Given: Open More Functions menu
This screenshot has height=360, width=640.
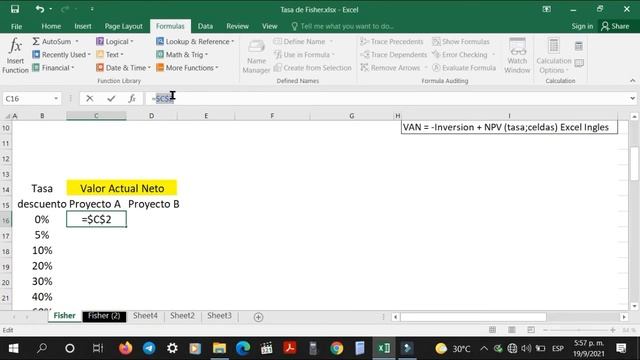Looking at the screenshot, I should tap(187, 68).
